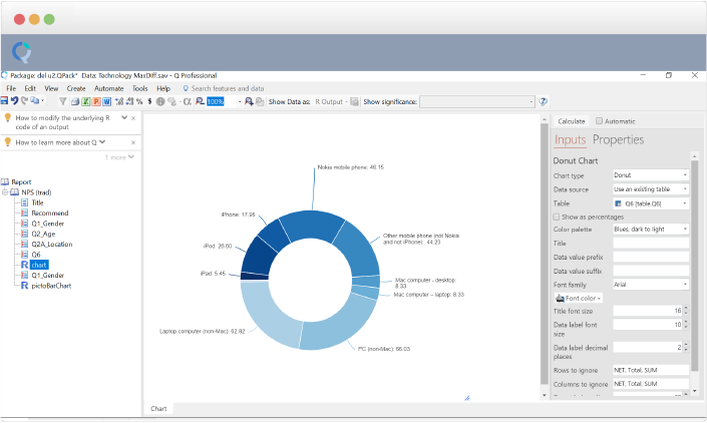This screenshot has height=423, width=707.
Task: Click the help question mark icon
Action: 543,101
